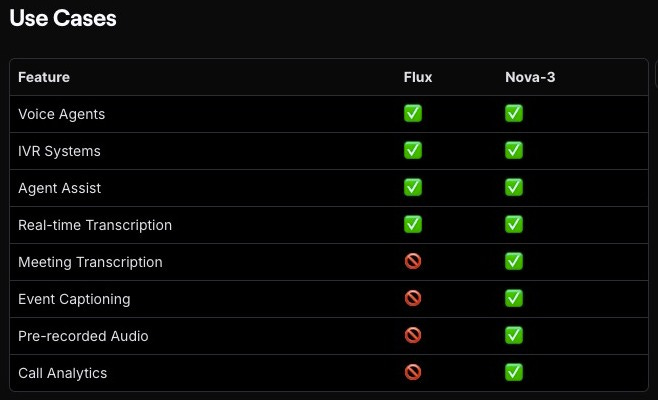Select Nova-3 checkmark in IVR Systems row
The width and height of the screenshot is (658, 400).
pos(514,150)
